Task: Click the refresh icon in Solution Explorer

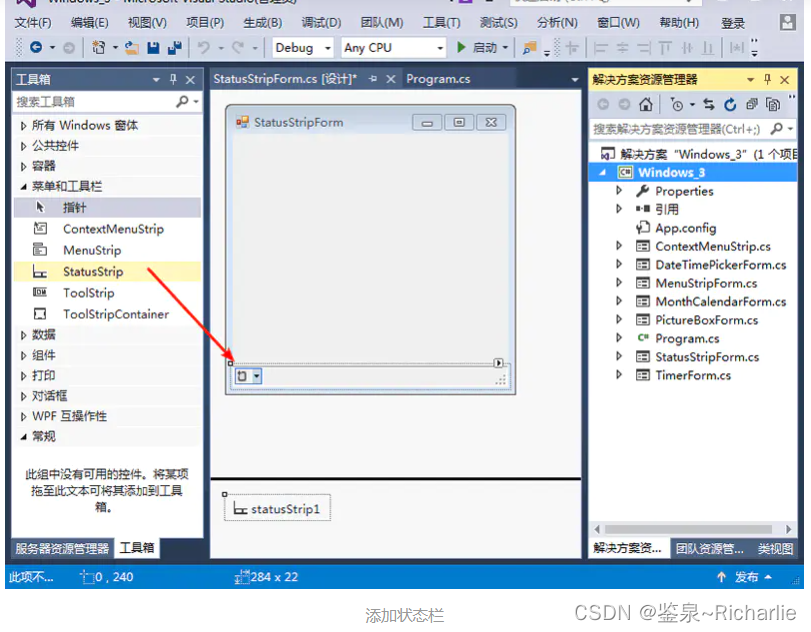Action: [x=730, y=104]
